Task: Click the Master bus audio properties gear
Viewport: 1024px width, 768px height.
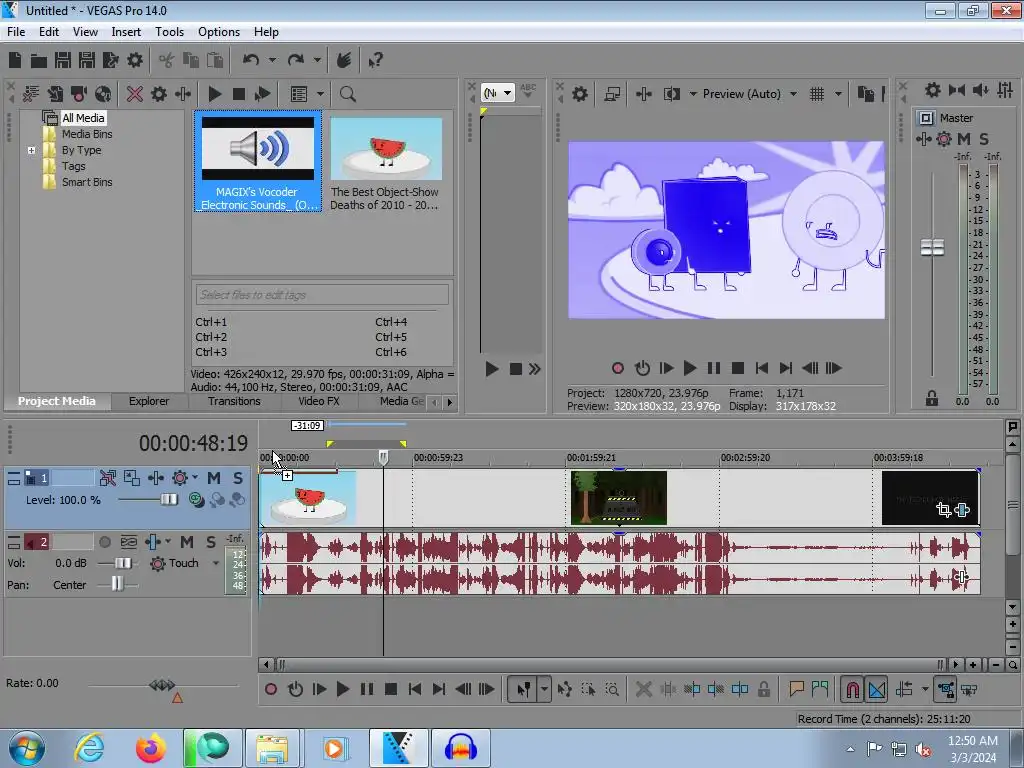Action: pos(933,90)
